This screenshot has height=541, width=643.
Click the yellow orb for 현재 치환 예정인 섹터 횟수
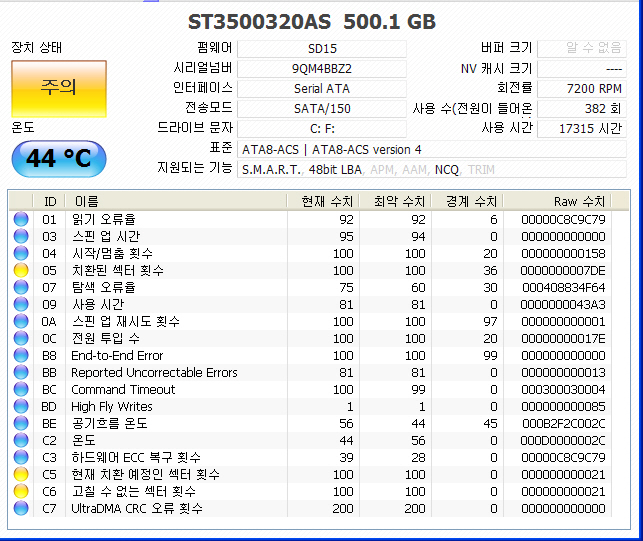pyautogui.click(x=21, y=475)
